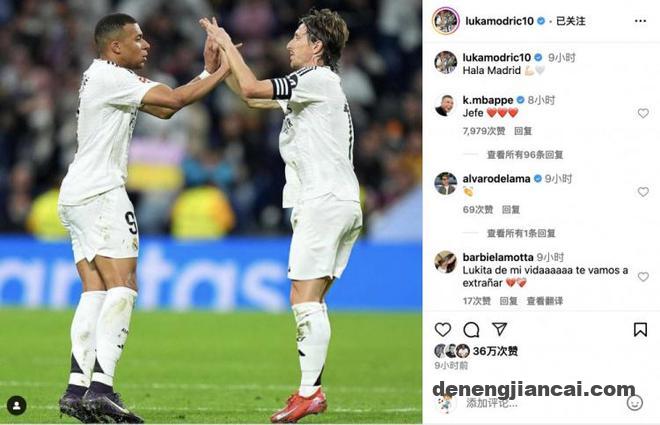The width and height of the screenshot is (660, 425).
Task: Show tagged people icon on photo
Action: pos(17,406)
